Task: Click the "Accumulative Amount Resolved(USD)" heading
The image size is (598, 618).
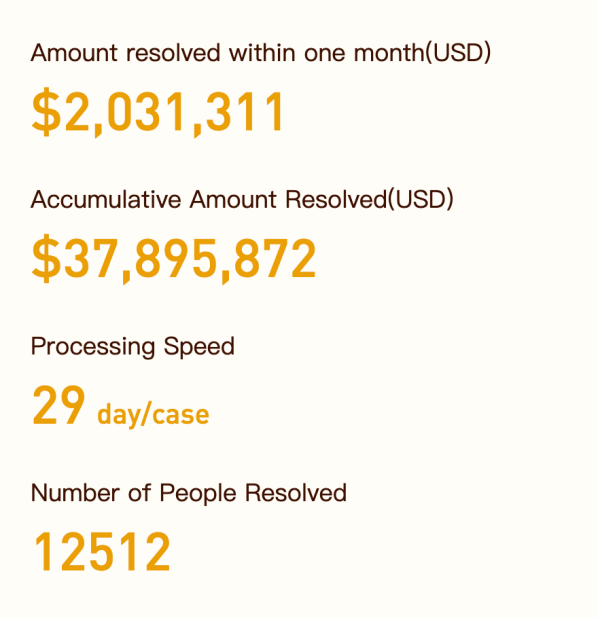Action: pos(242,199)
